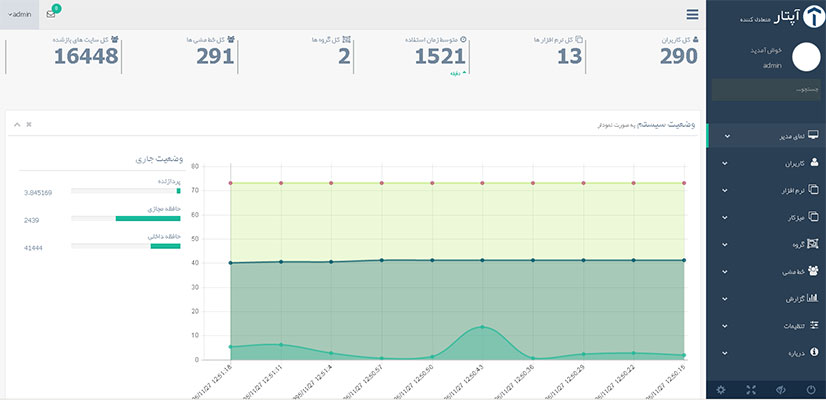
Task: Collapse the وضعیت سیستم panel with up chevron
Action: pyautogui.click(x=17, y=124)
